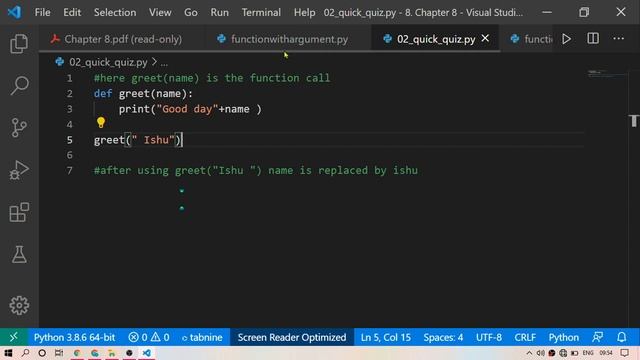
Task: Split the editor to the right
Action: 593,38
